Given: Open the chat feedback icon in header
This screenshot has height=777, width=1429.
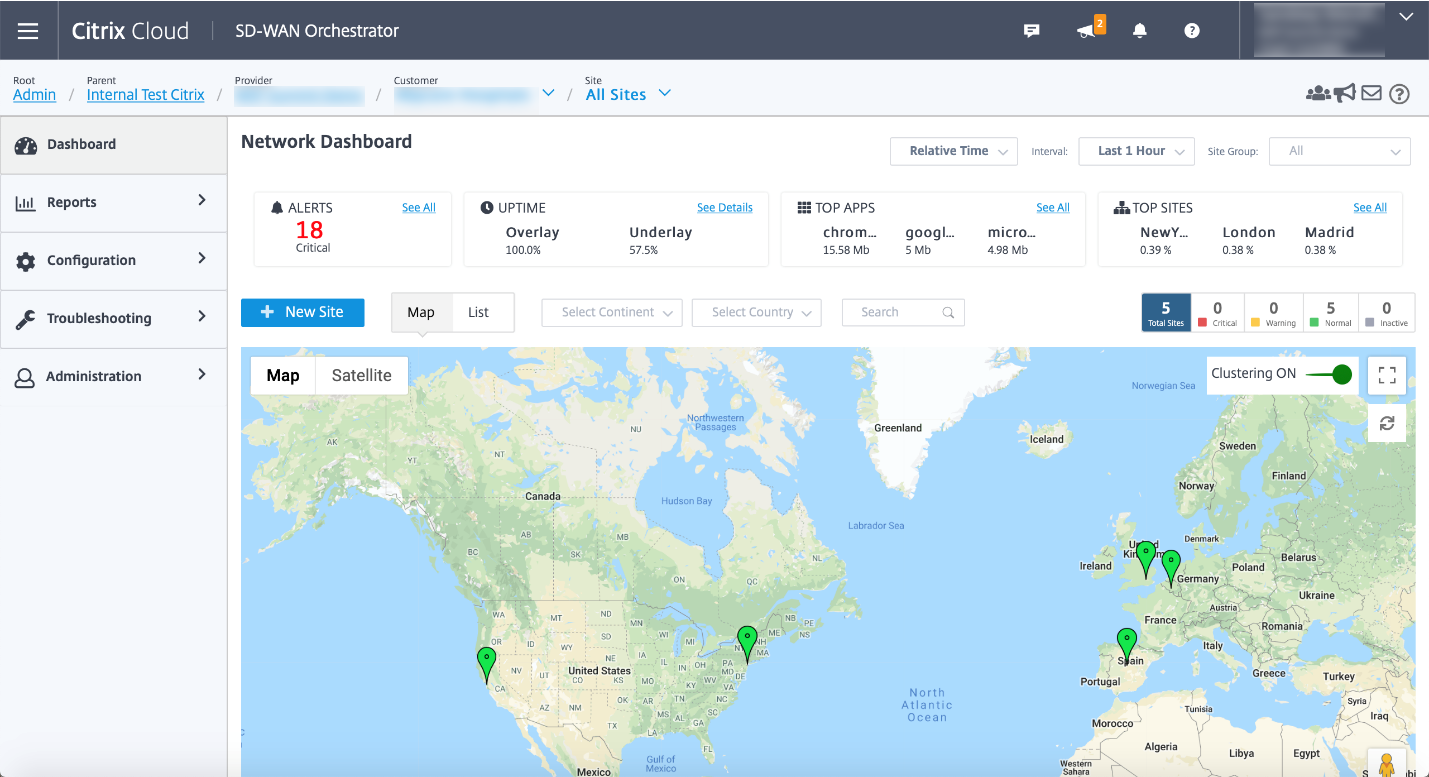Looking at the screenshot, I should pyautogui.click(x=1032, y=31).
